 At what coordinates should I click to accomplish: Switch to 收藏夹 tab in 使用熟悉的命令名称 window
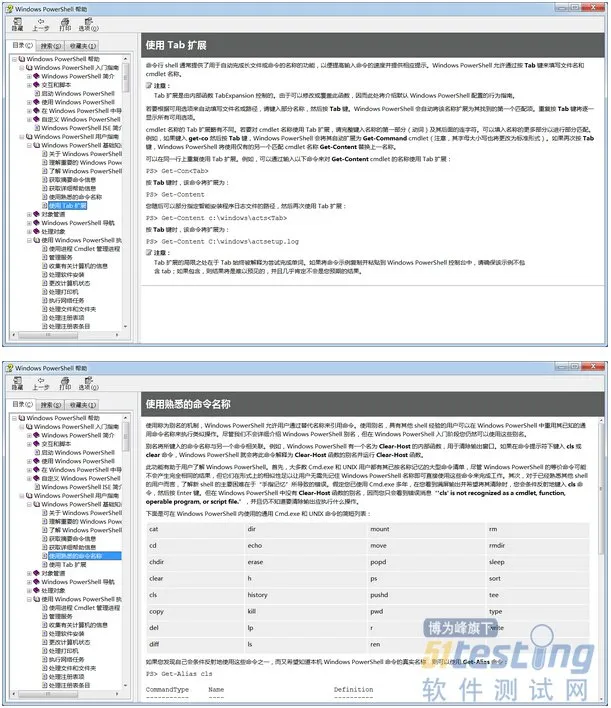(x=82, y=405)
